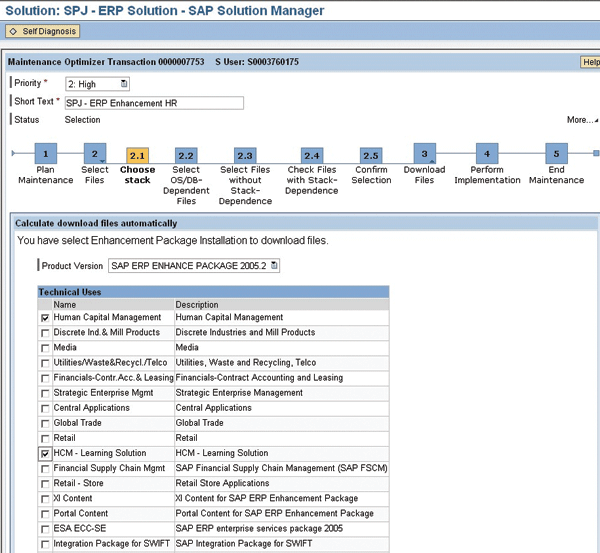This screenshot has width=600, height=553.
Task: Go to step 2 Select Files
Action: [x=95, y=154]
